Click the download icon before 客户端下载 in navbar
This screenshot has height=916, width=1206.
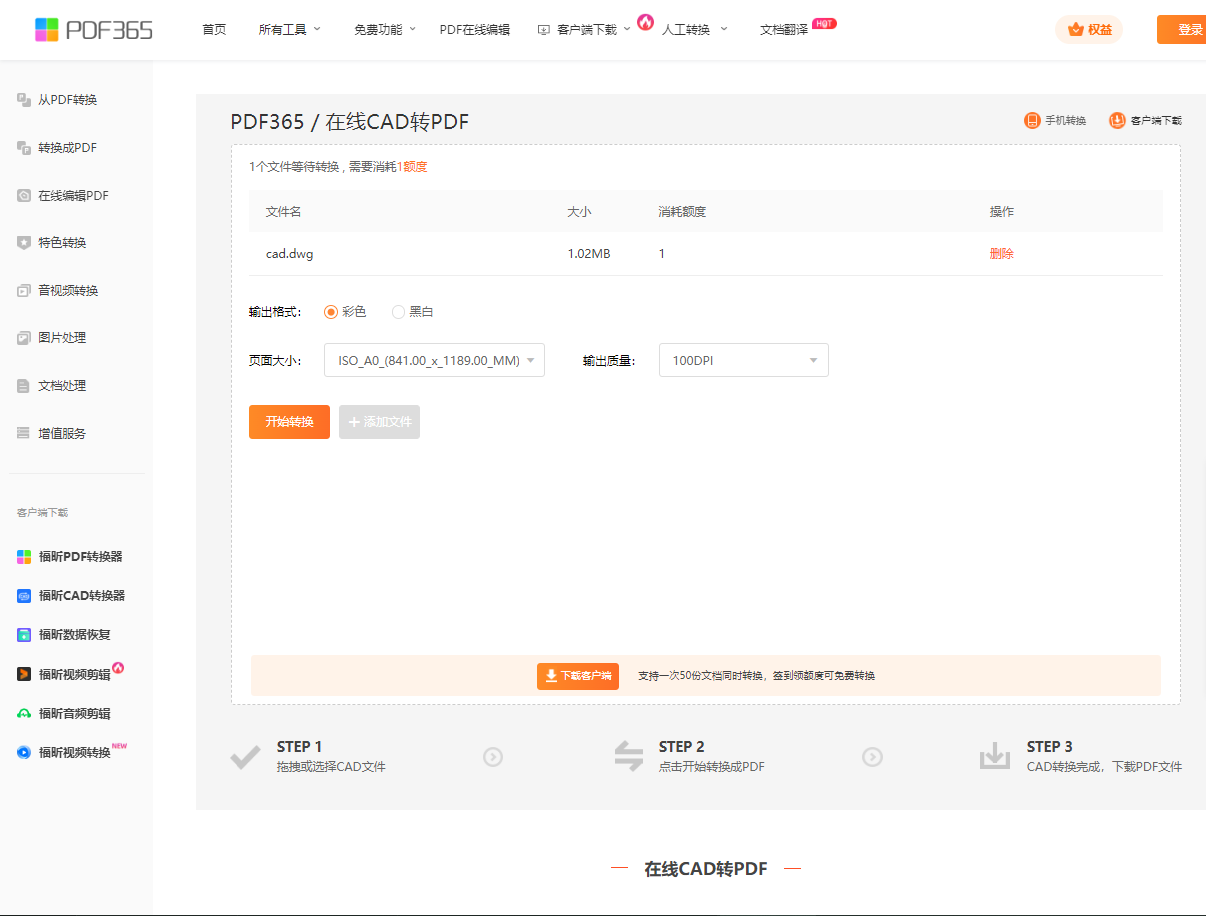(x=544, y=30)
